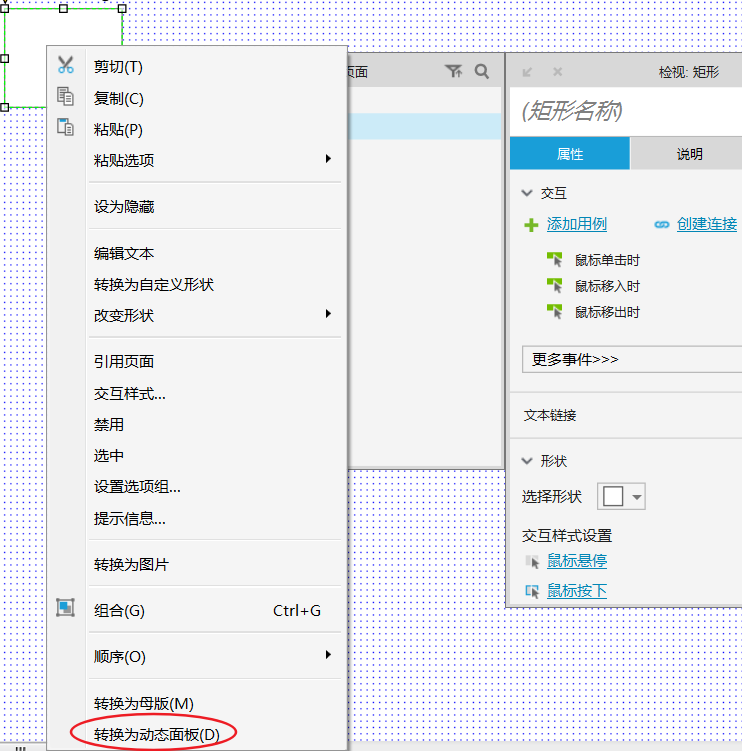This screenshot has width=742, height=751.
Task: Click the event icon next to 鼠标移出时
Action: click(555, 311)
